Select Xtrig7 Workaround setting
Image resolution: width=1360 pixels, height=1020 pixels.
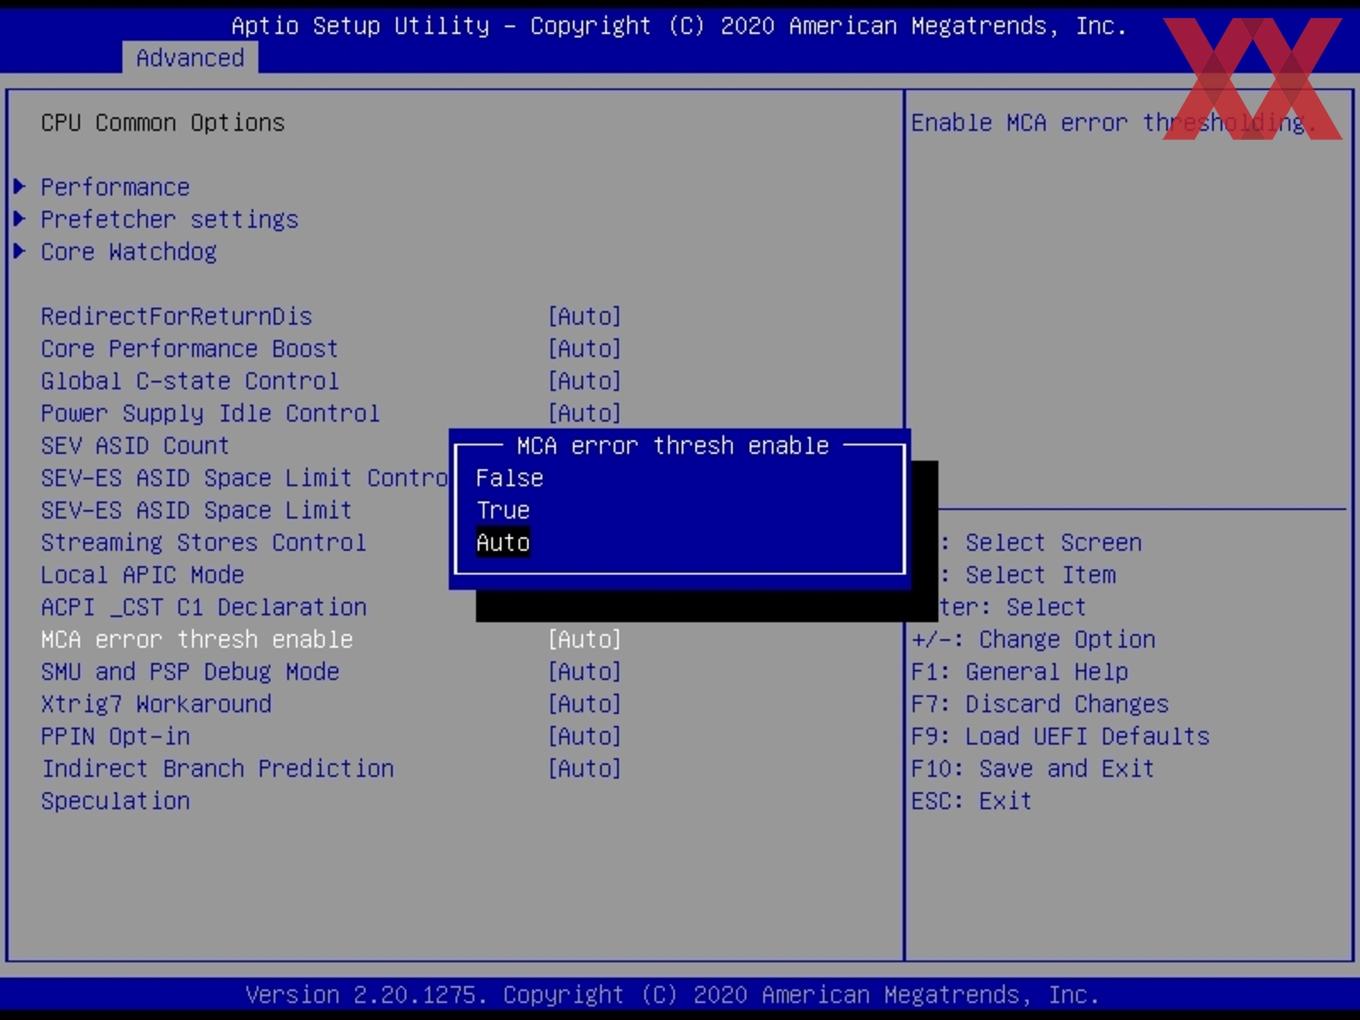click(155, 704)
